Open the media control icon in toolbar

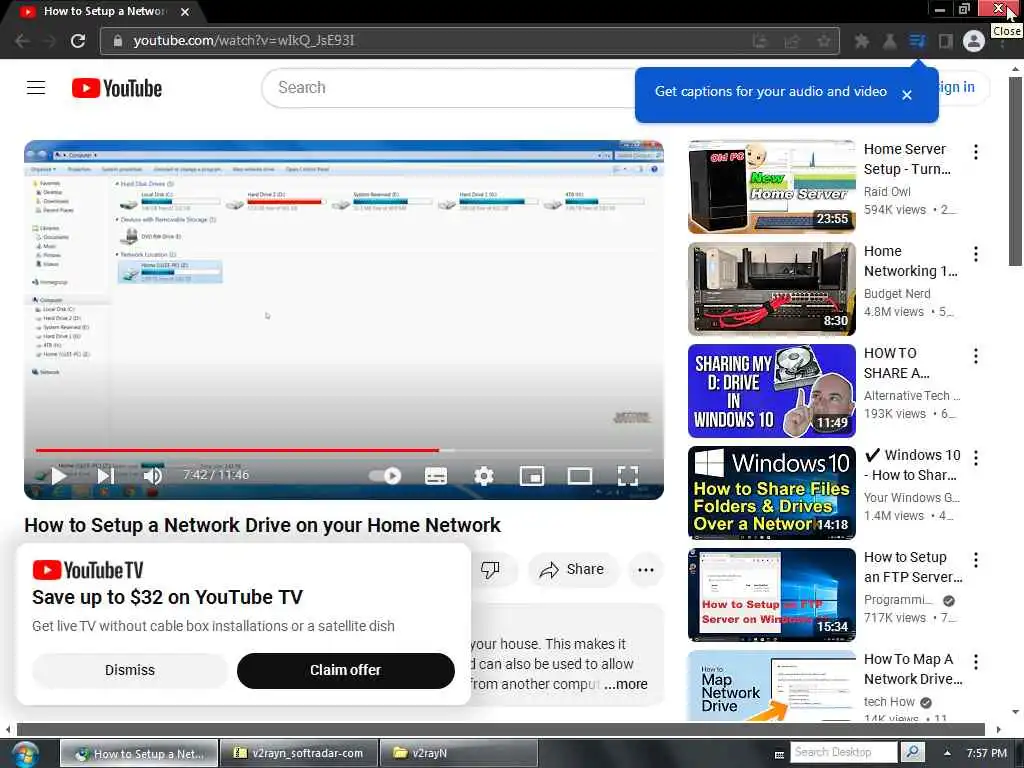pos(917,41)
